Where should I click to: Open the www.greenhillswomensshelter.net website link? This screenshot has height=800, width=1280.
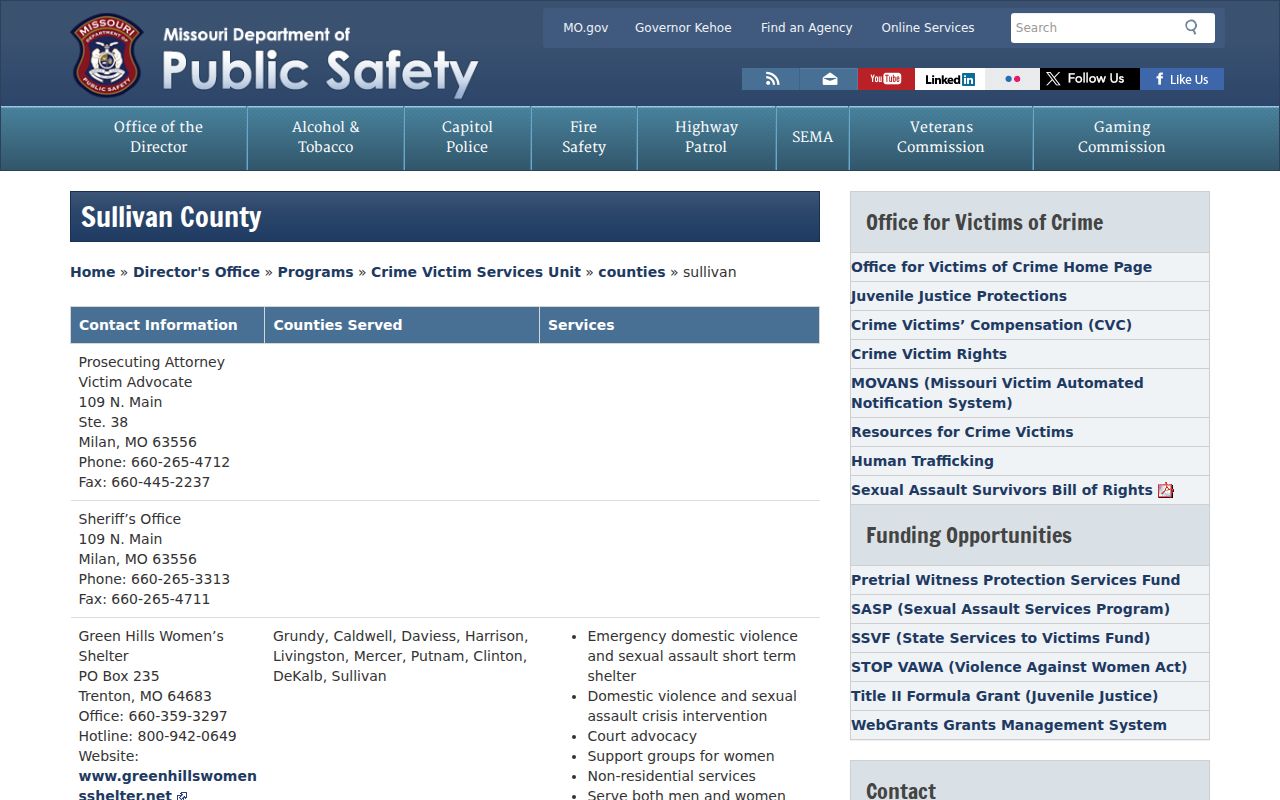coord(168,786)
